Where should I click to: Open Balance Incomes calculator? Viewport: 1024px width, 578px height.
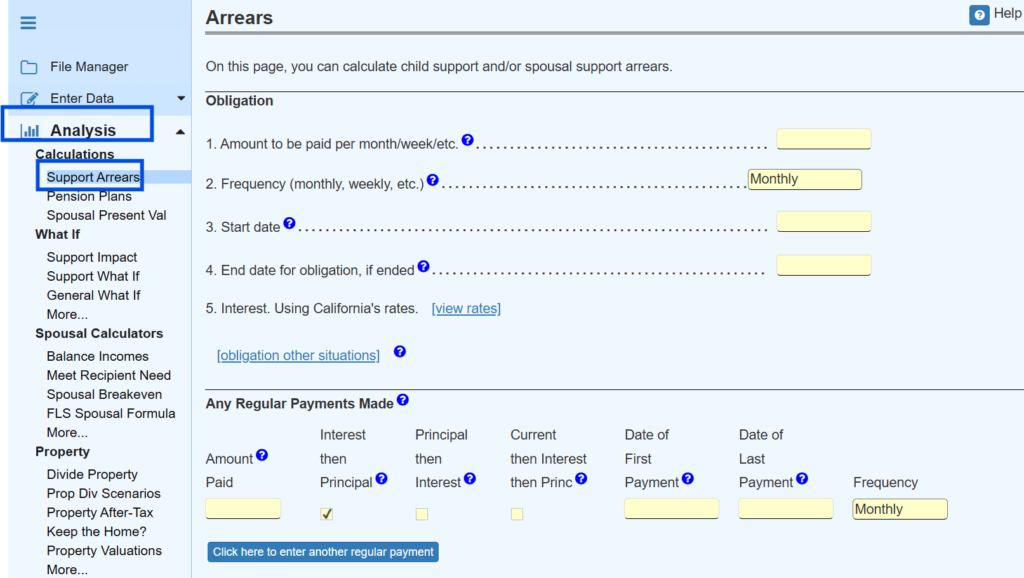[x=97, y=357]
